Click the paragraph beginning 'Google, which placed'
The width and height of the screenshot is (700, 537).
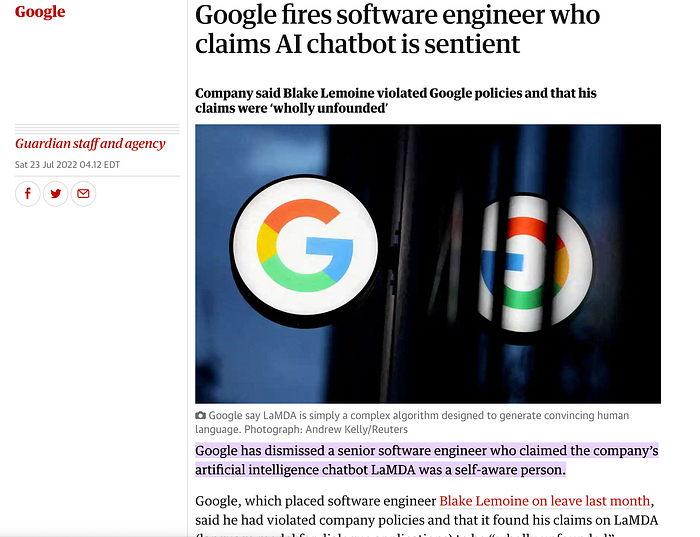coord(427,515)
